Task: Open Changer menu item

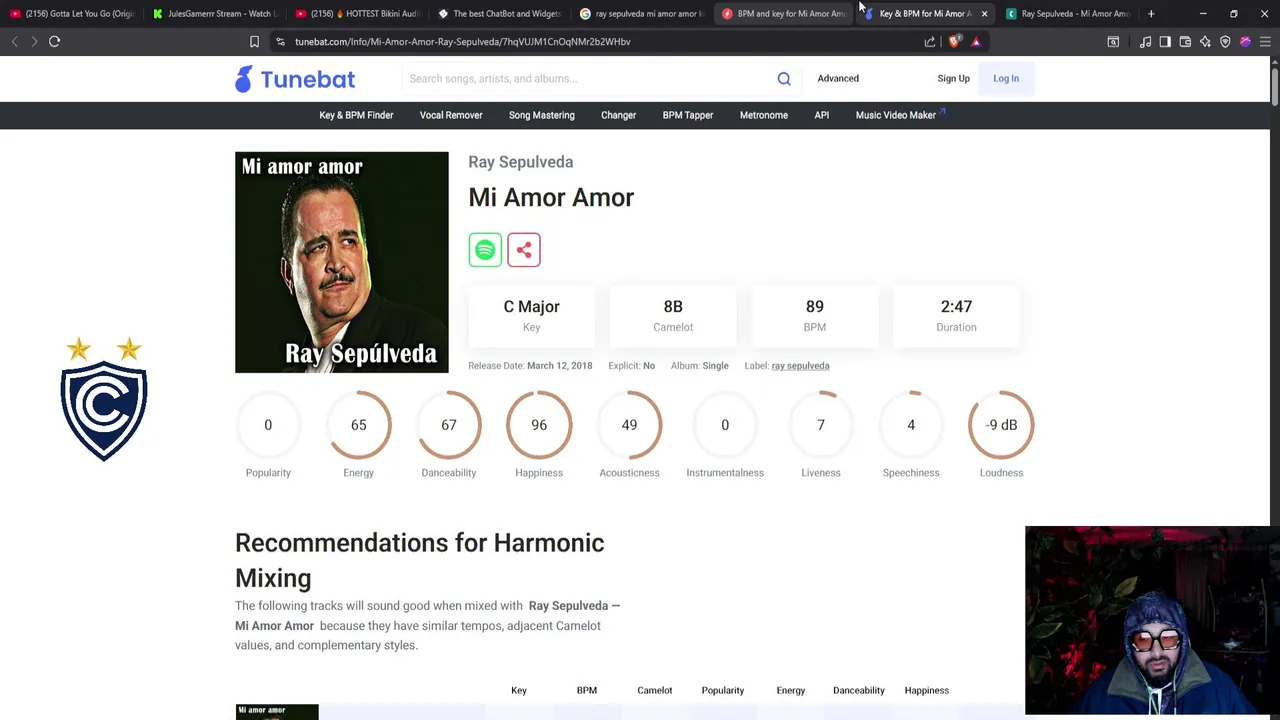Action: tap(618, 115)
